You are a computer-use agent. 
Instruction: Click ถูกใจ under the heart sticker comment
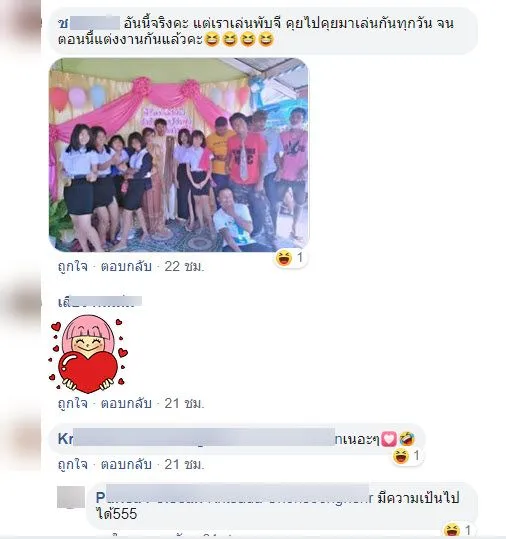73,403
